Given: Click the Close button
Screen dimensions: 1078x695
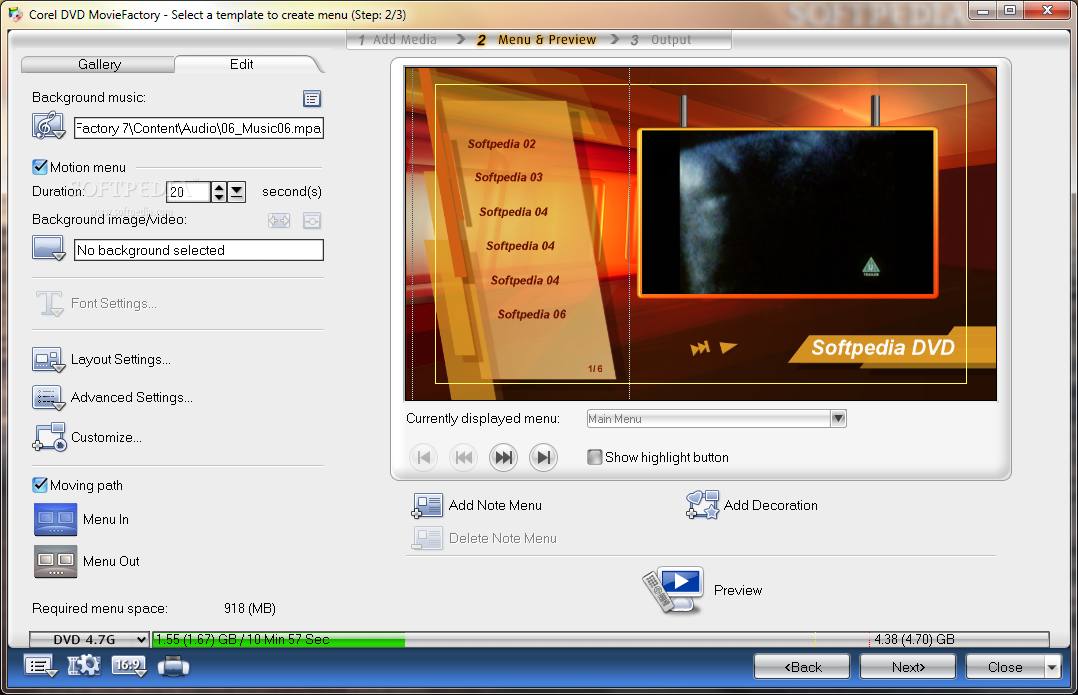Looking at the screenshot, I should click(x=1005, y=667).
